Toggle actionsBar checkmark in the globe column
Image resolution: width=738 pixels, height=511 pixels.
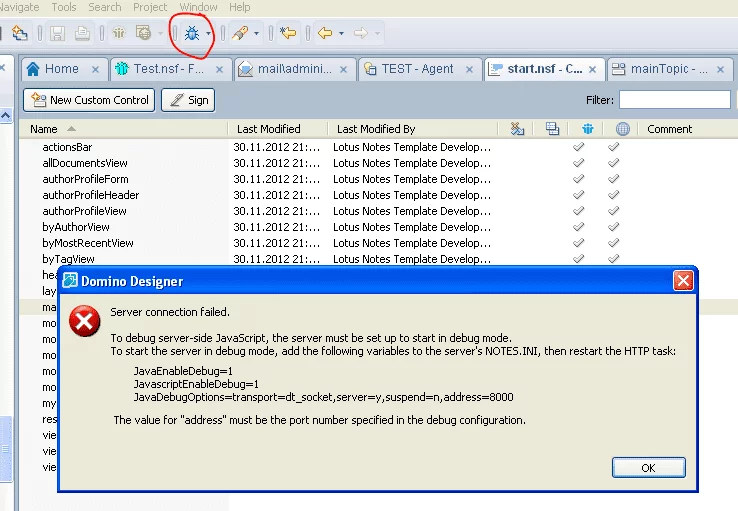(x=614, y=147)
